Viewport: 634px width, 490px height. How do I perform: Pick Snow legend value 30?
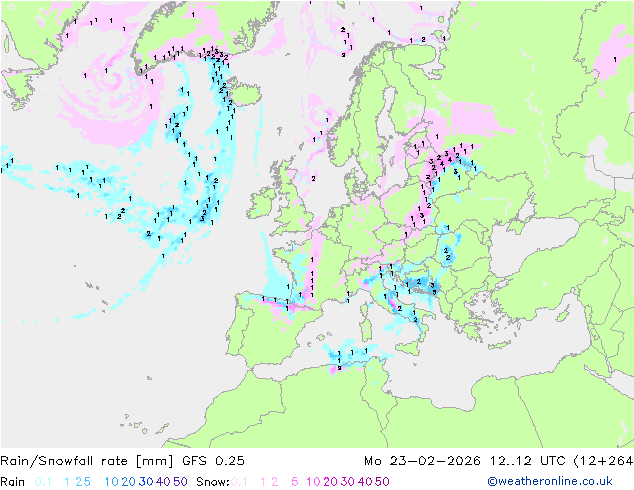point(348,482)
